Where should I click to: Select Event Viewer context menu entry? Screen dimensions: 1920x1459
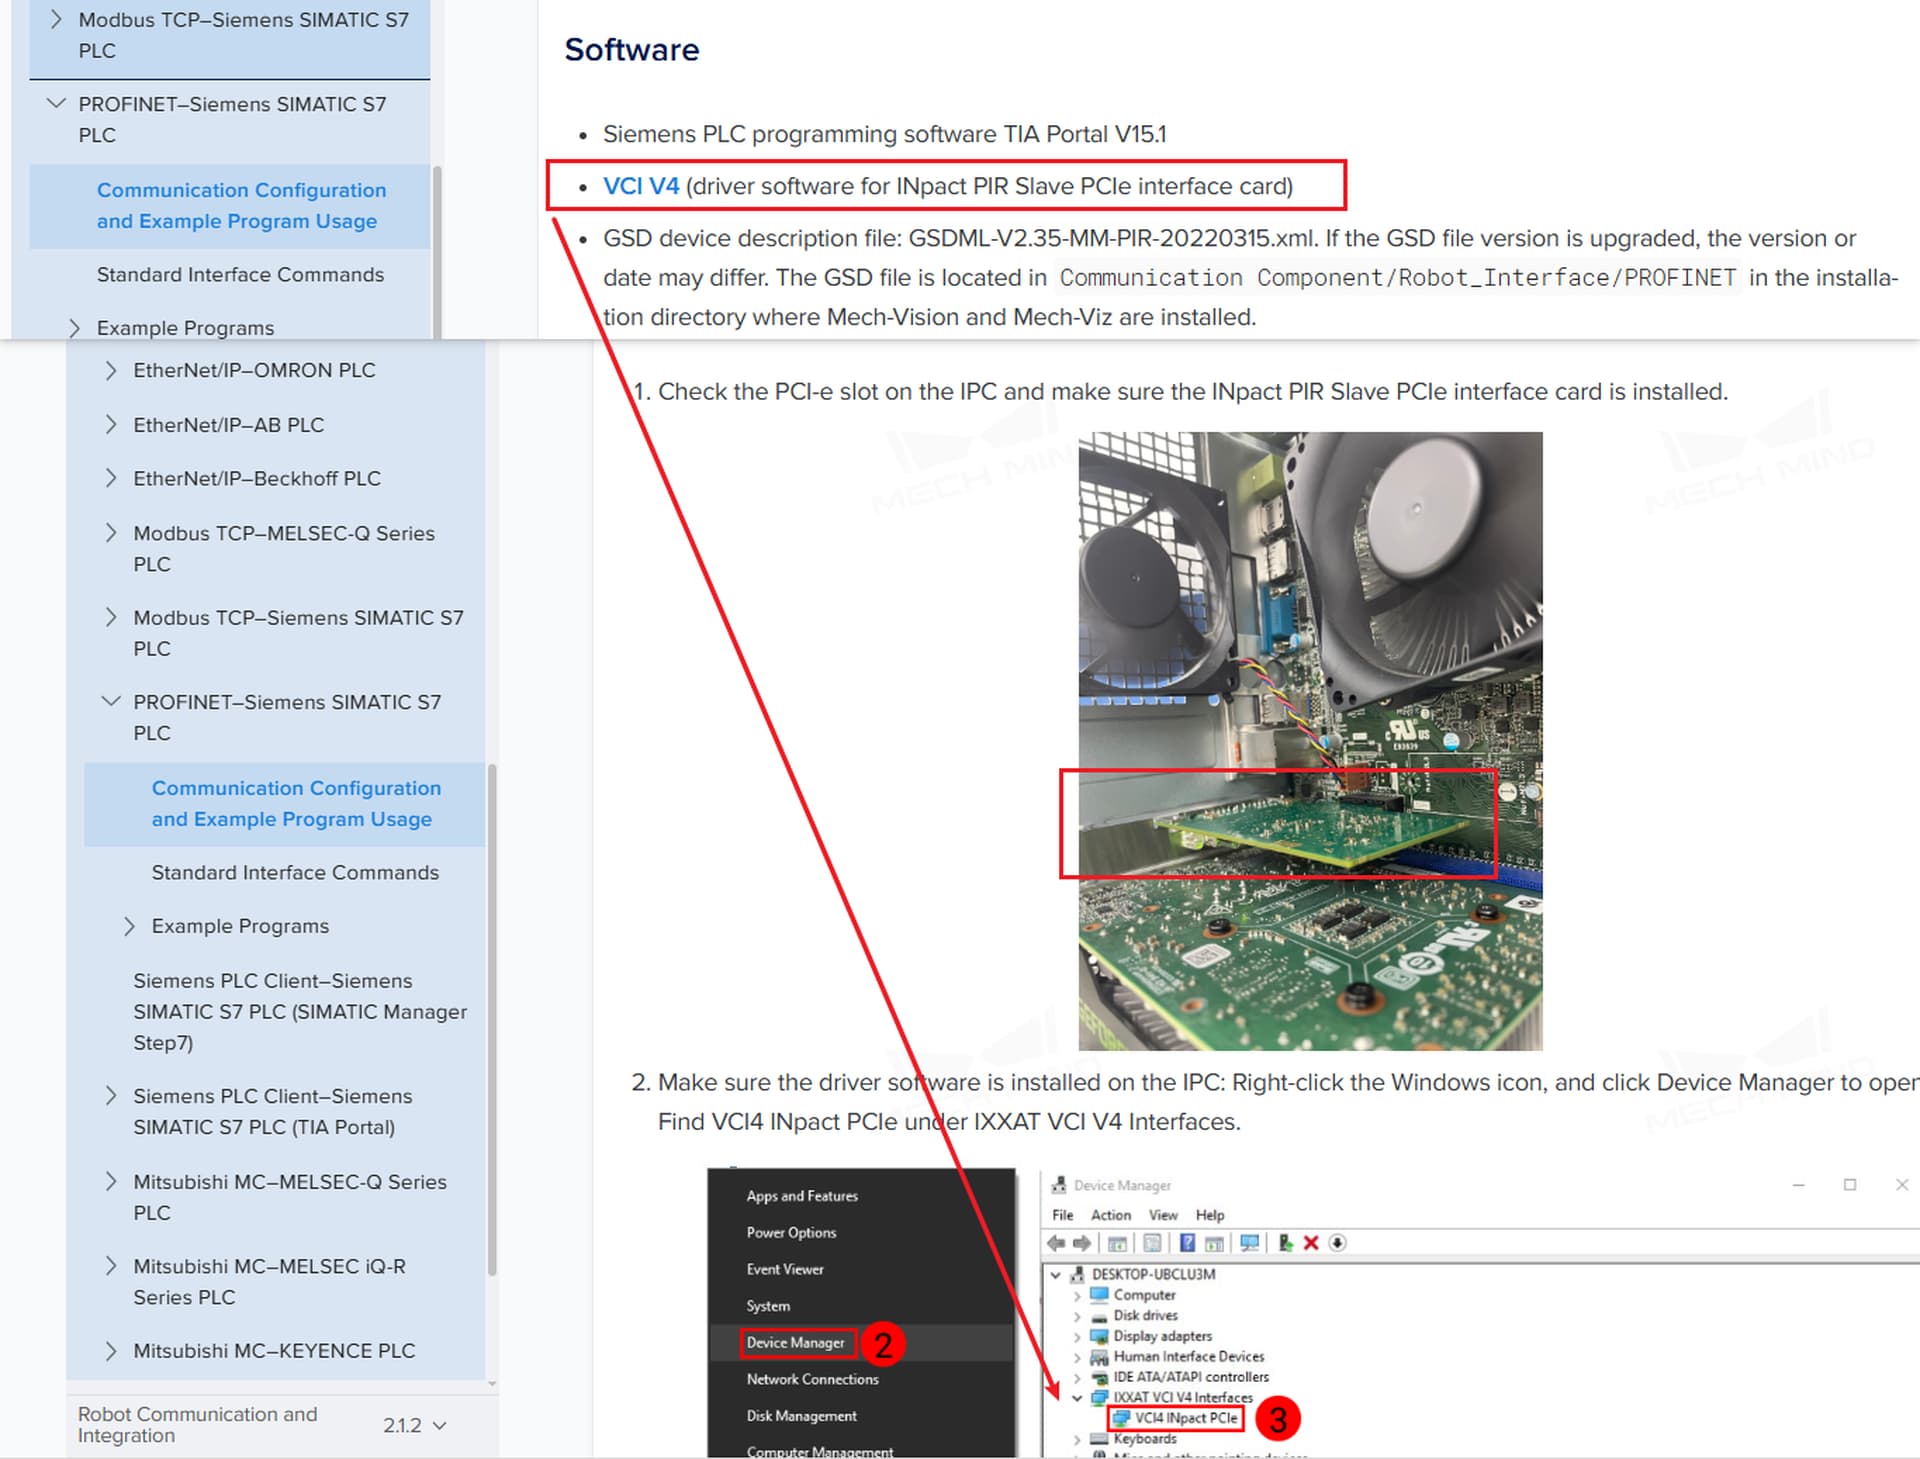pyautogui.click(x=785, y=1269)
